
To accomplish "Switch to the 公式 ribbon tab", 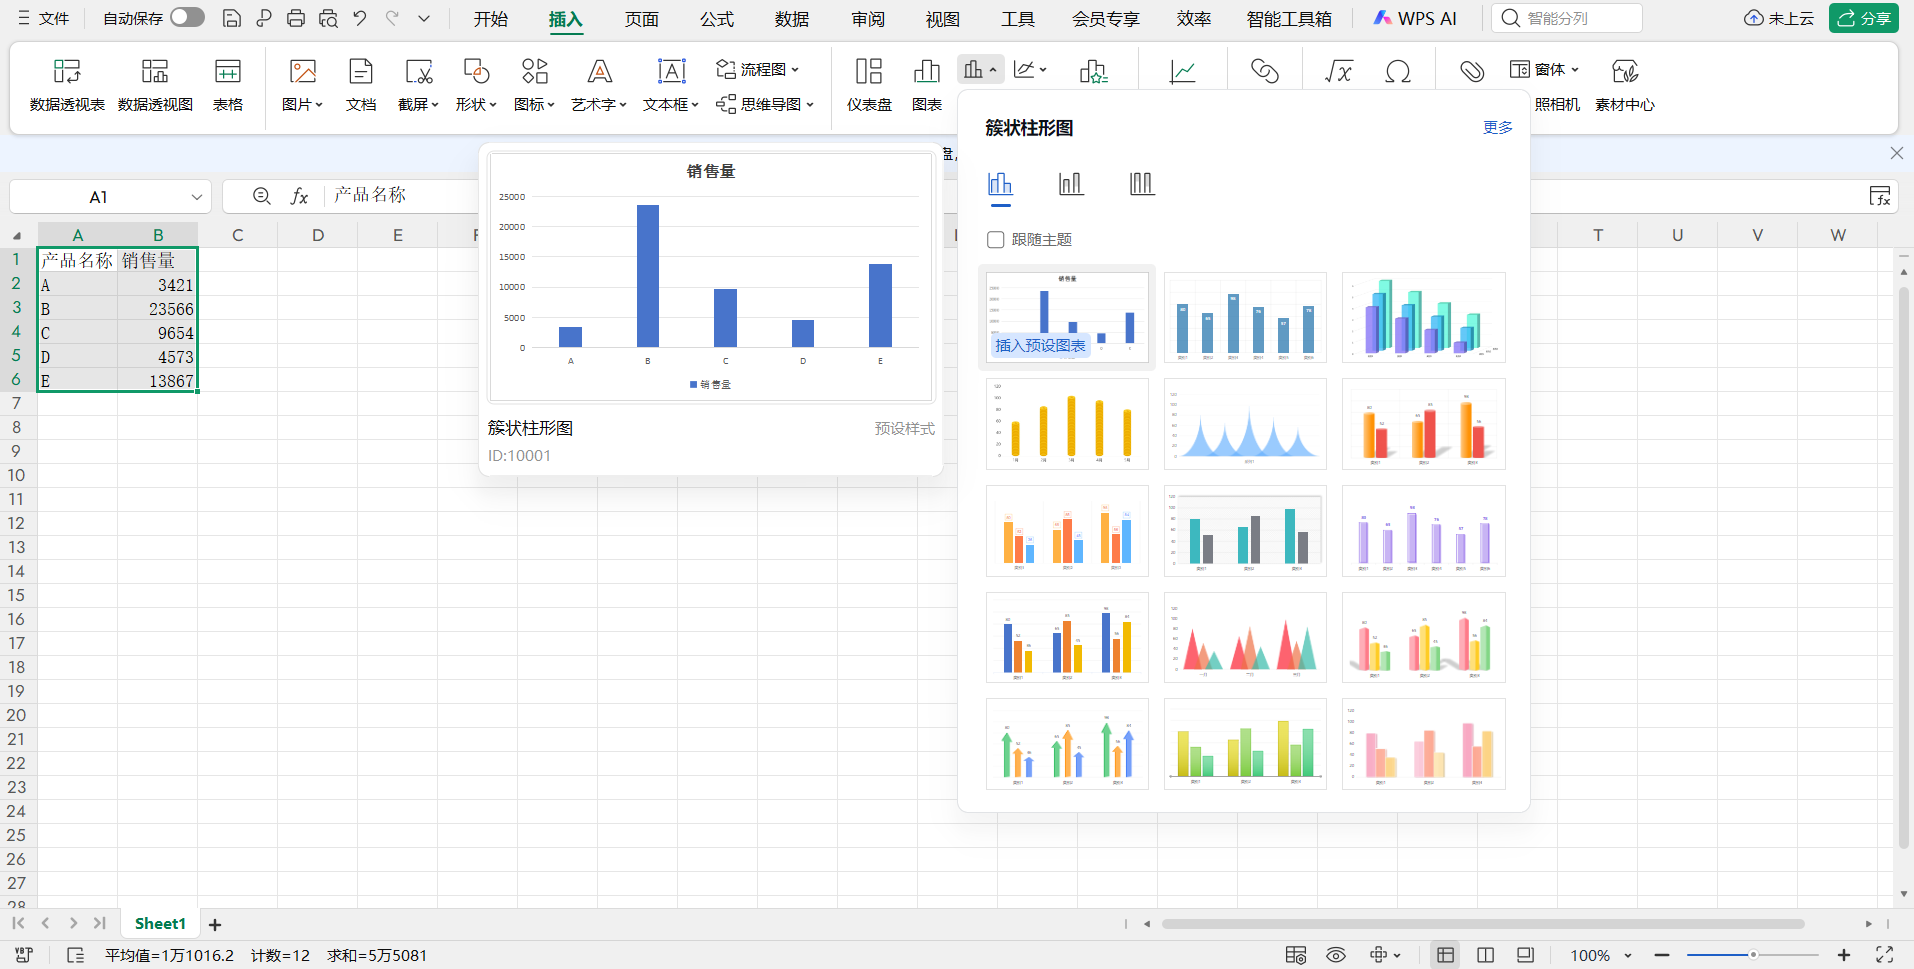I will pyautogui.click(x=716, y=19).
